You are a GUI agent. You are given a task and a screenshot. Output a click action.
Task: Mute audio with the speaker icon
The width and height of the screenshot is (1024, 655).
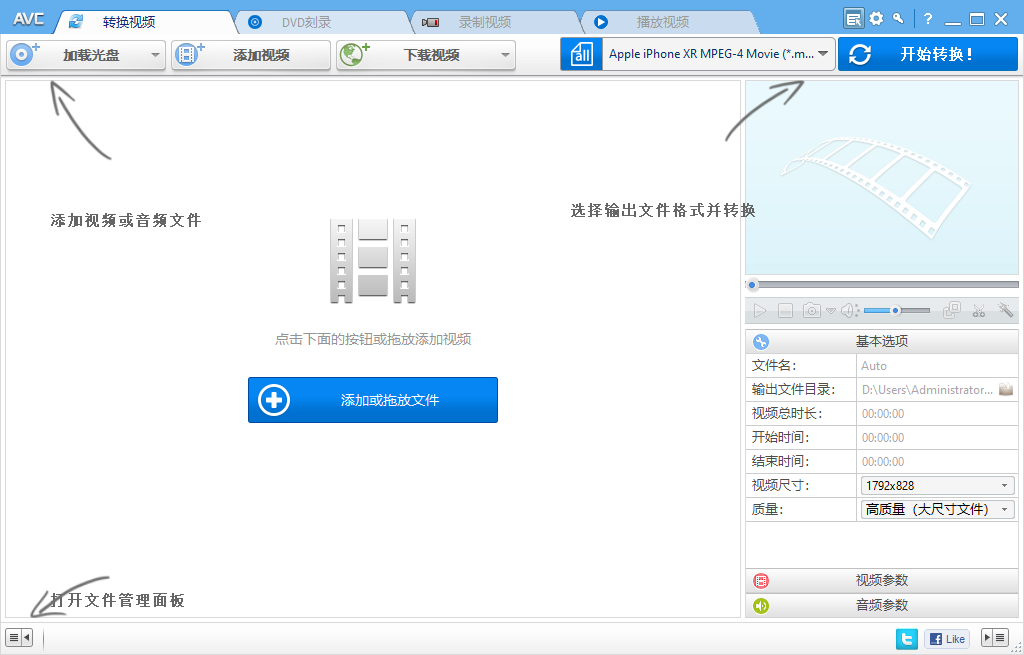click(848, 311)
